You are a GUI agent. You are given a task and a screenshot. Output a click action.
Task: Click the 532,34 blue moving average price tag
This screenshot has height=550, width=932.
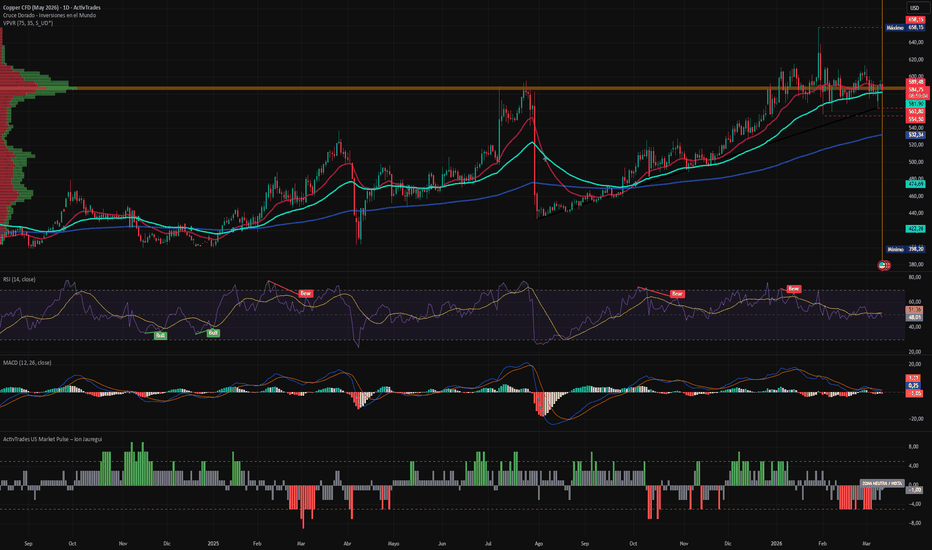915,135
